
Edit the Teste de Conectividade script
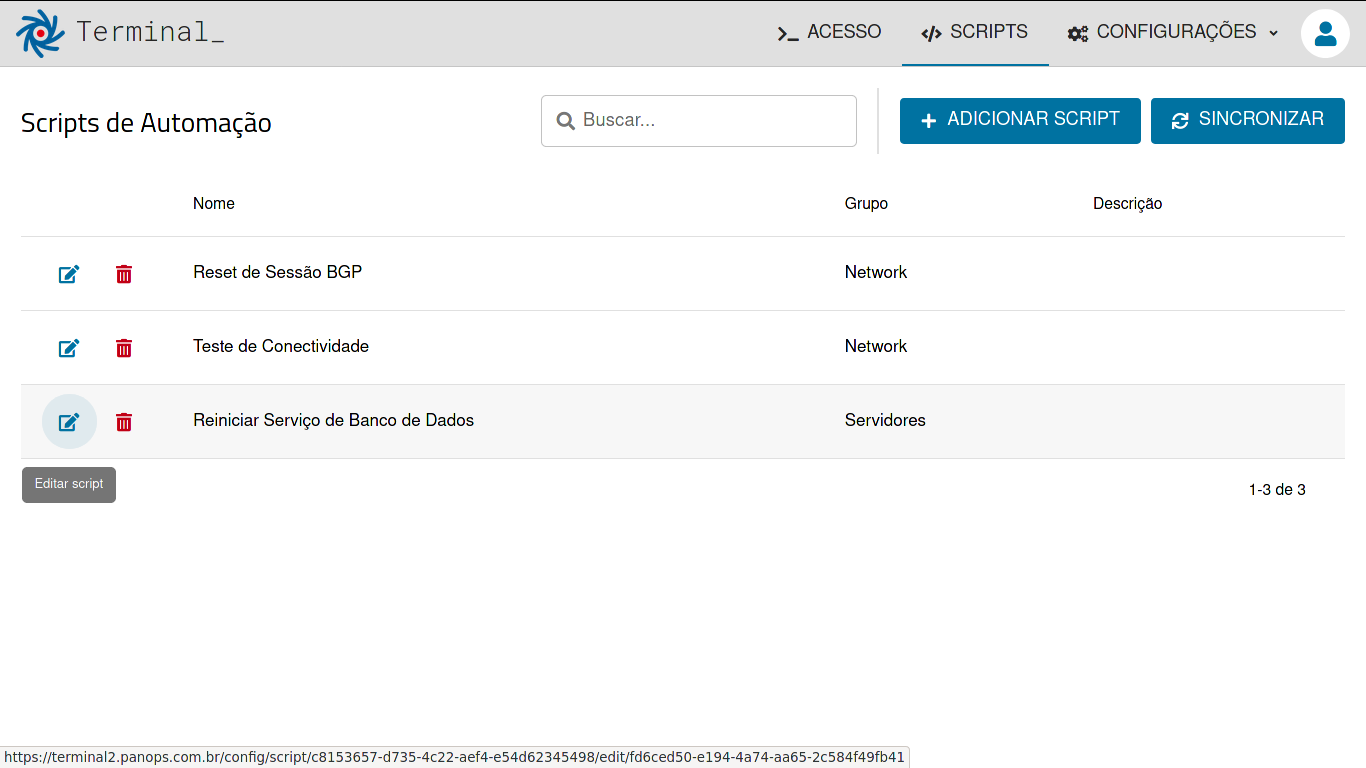pyautogui.click(x=69, y=348)
